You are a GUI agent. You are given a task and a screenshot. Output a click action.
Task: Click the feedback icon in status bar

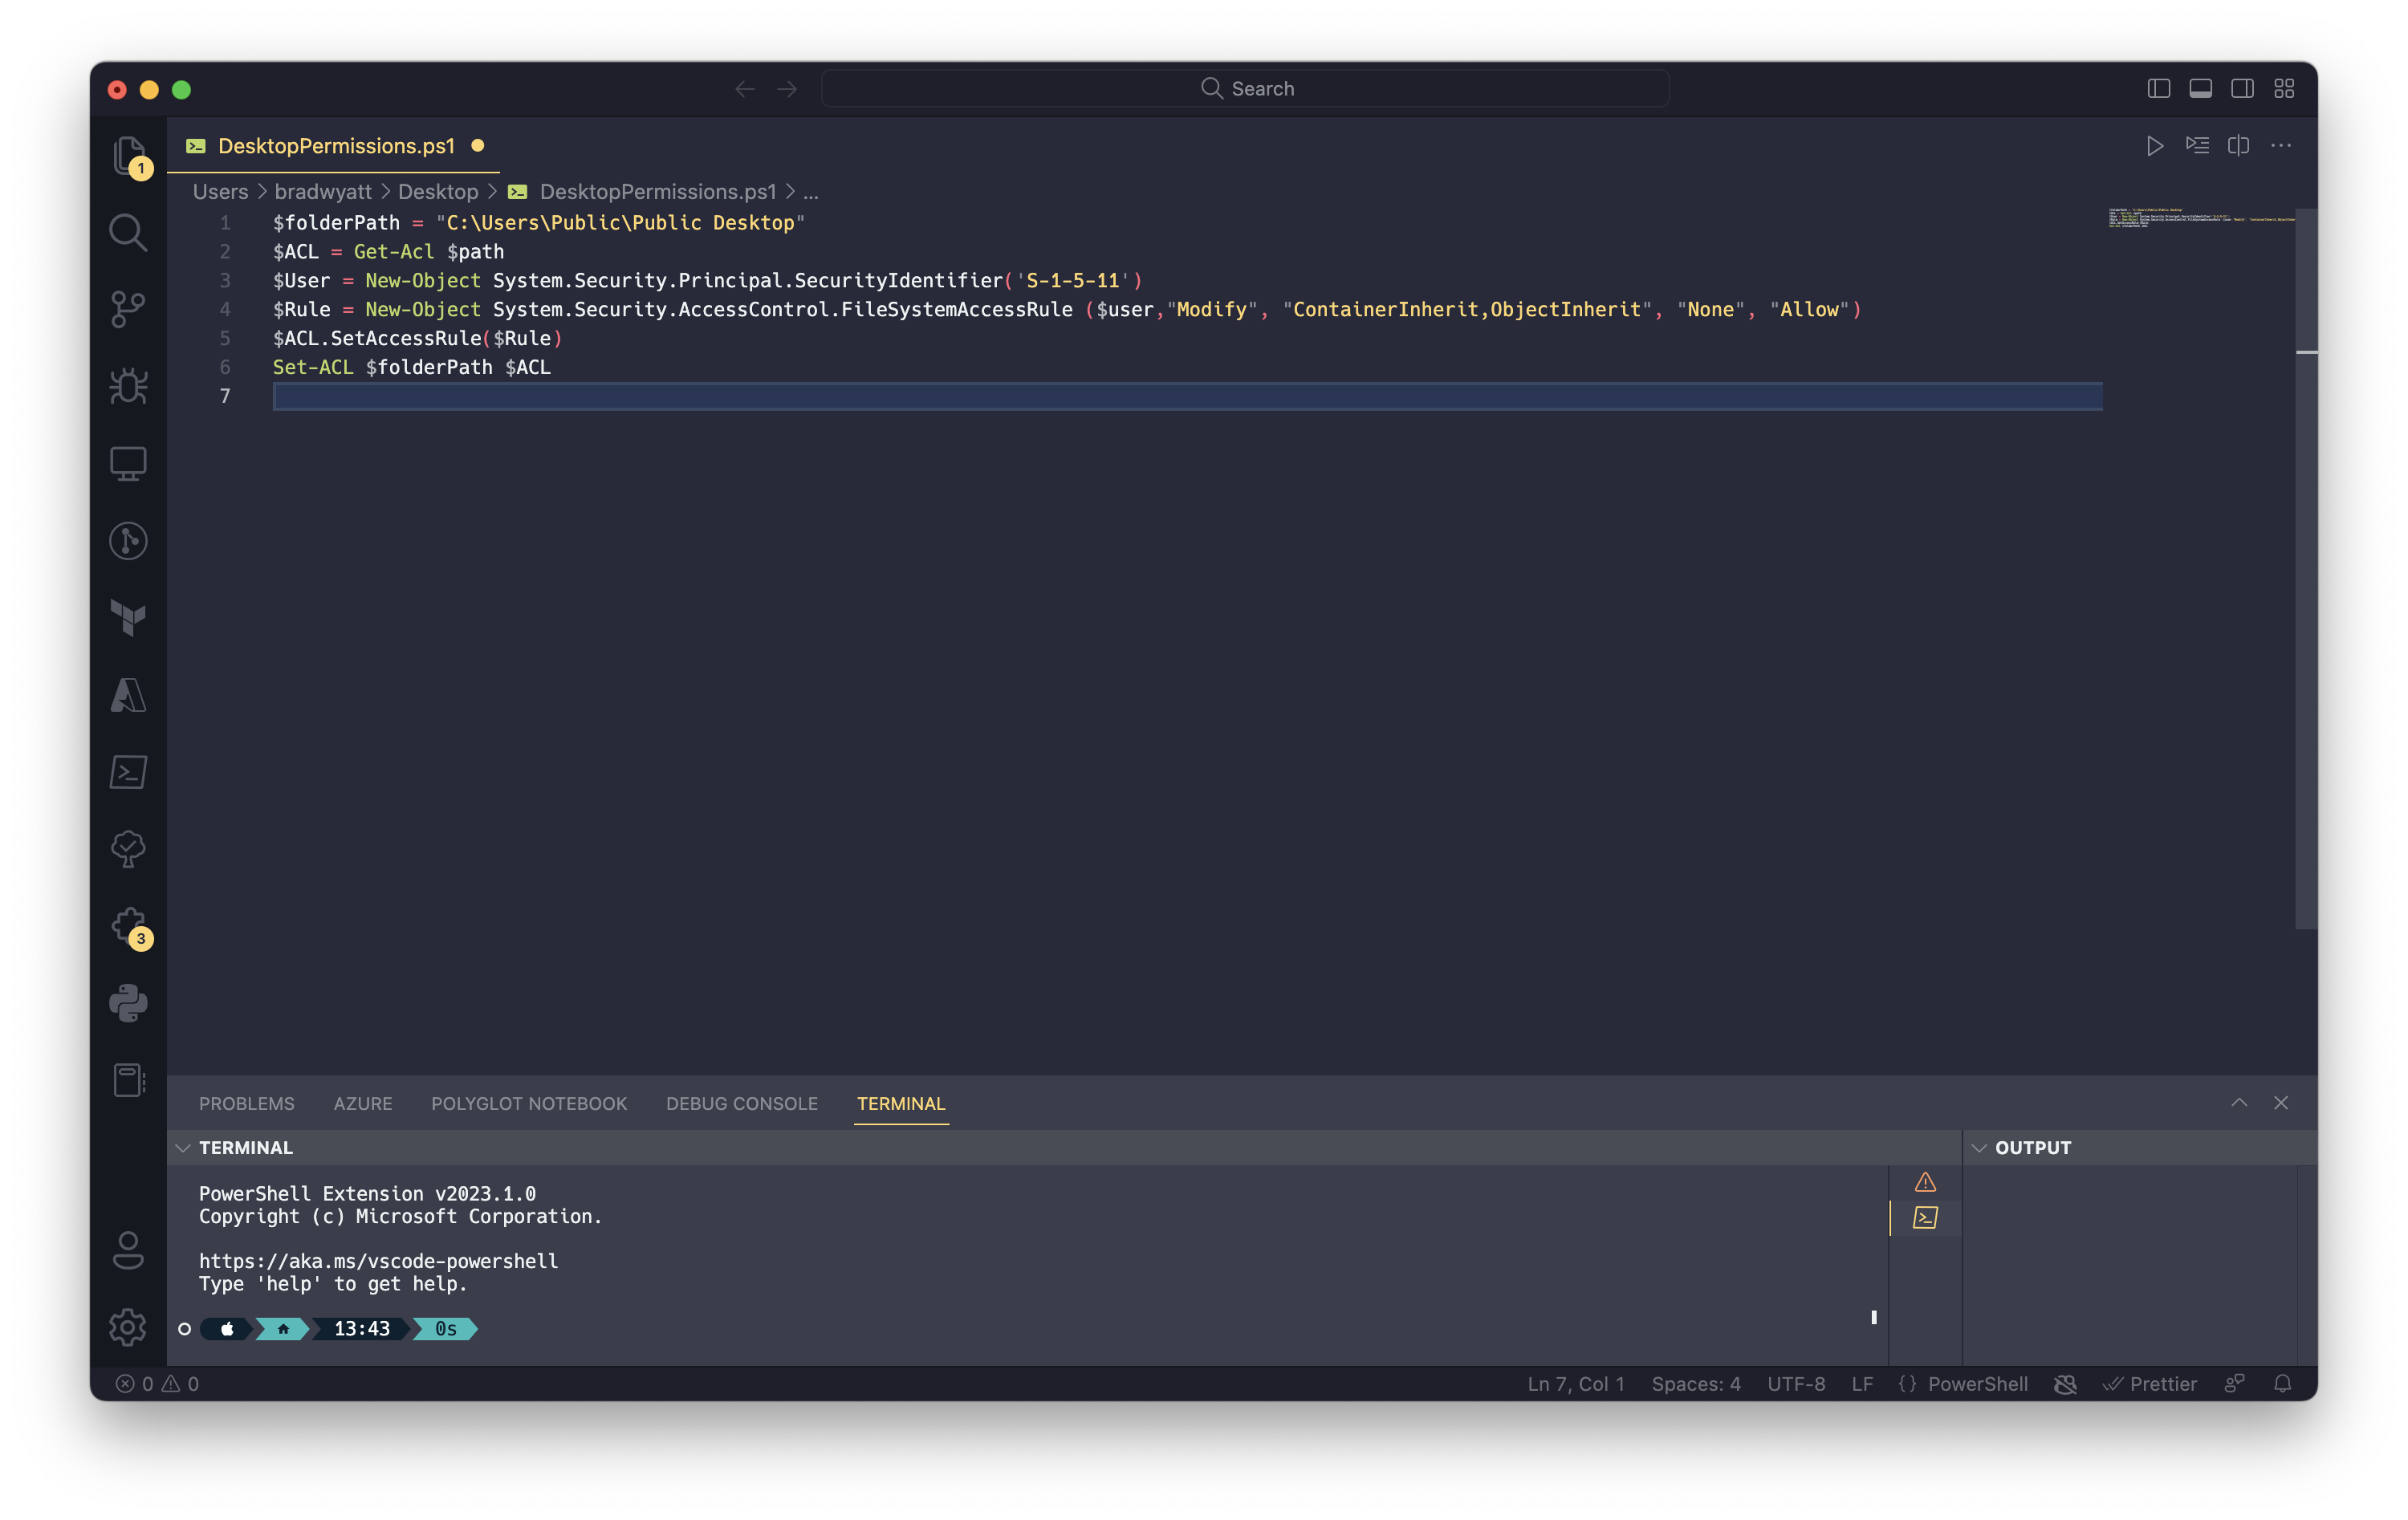click(x=2235, y=1384)
